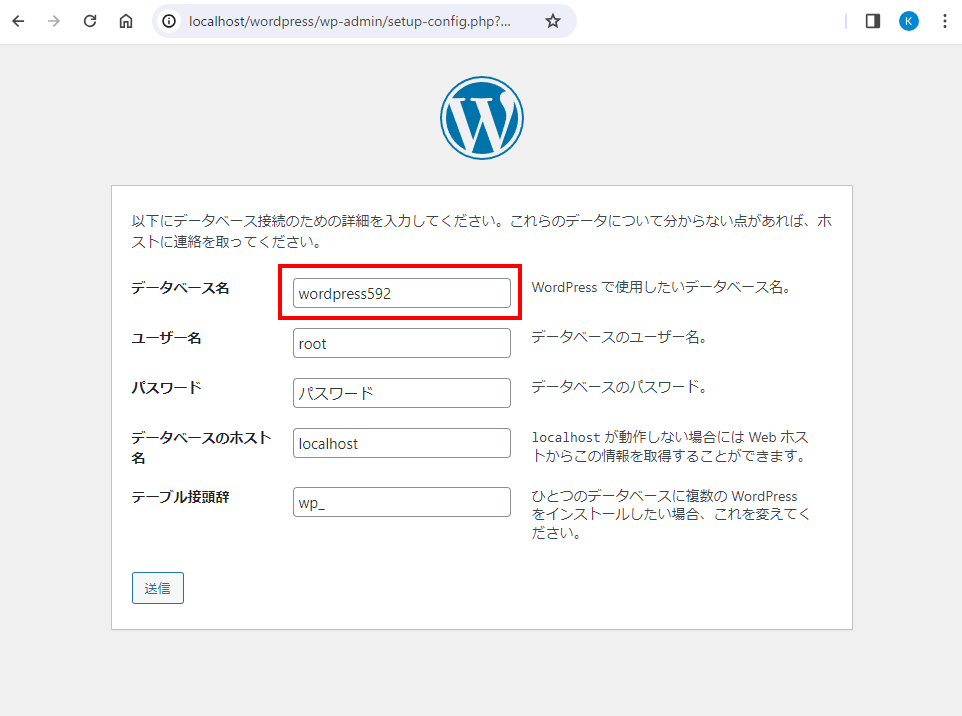The image size is (962, 716).
Task: View site information for localhost
Action: click(x=170, y=21)
